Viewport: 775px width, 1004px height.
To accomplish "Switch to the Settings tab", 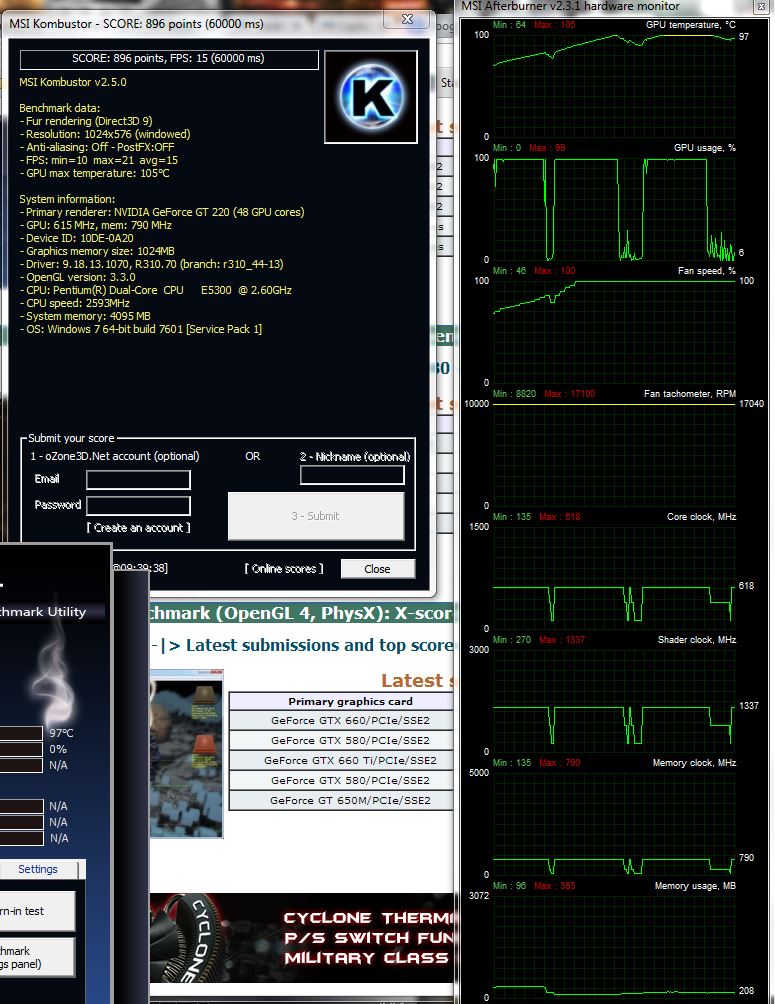I will (x=38, y=869).
